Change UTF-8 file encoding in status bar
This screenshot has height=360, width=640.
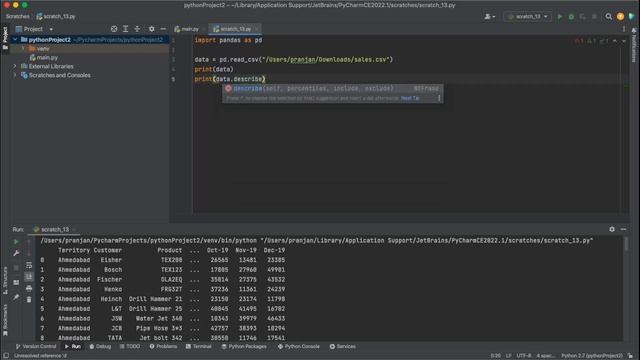(x=524, y=356)
